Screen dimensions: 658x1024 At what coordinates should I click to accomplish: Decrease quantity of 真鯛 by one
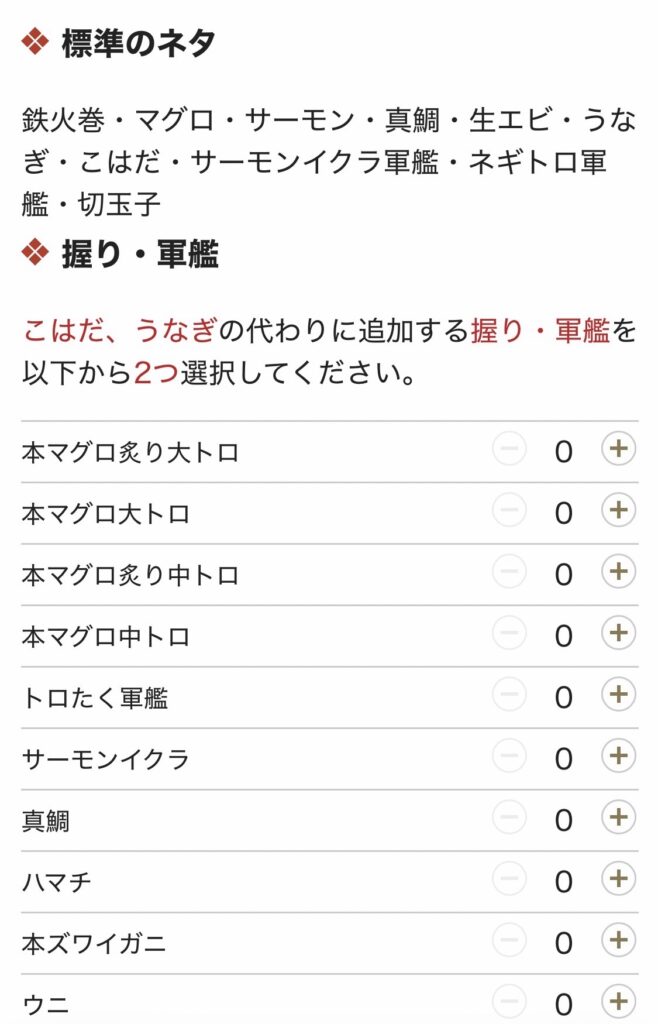pyautogui.click(x=509, y=818)
